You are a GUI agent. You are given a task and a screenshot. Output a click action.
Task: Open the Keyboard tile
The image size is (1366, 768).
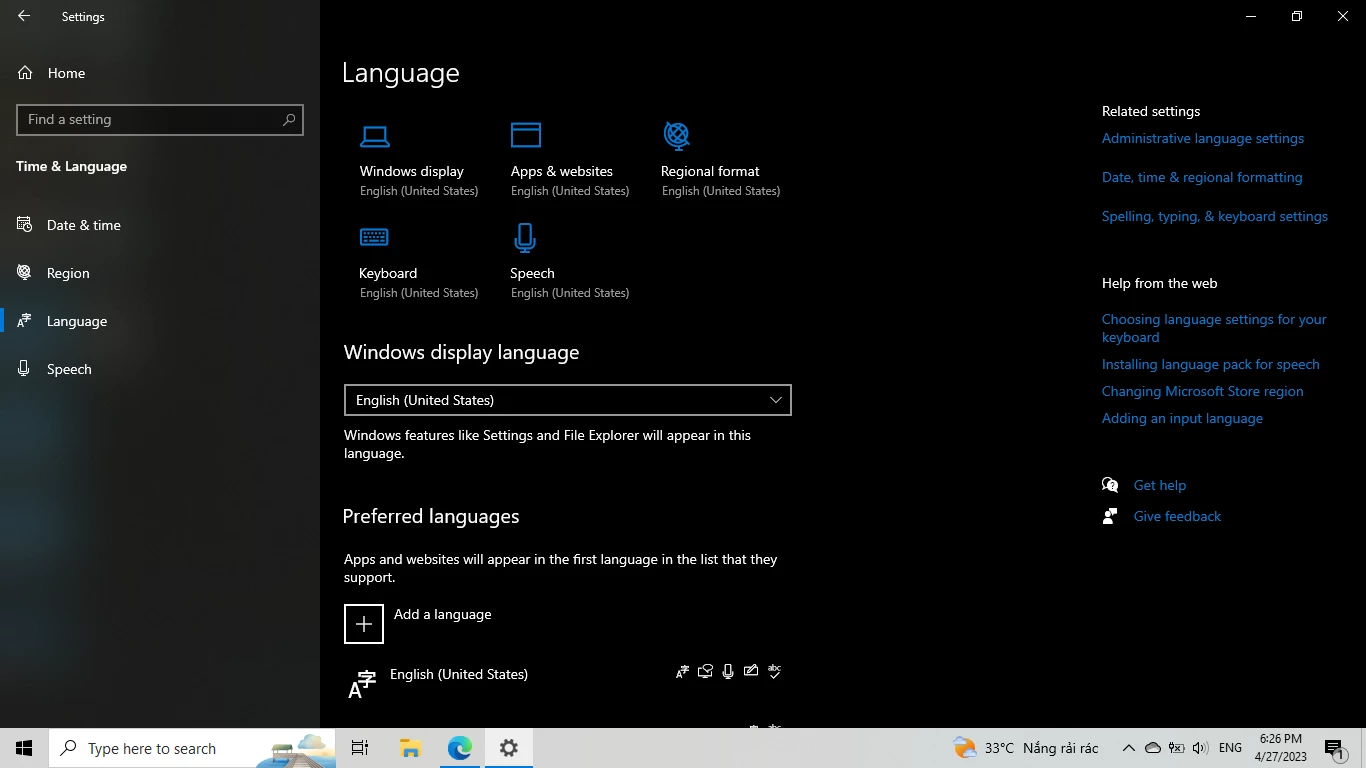point(419,263)
